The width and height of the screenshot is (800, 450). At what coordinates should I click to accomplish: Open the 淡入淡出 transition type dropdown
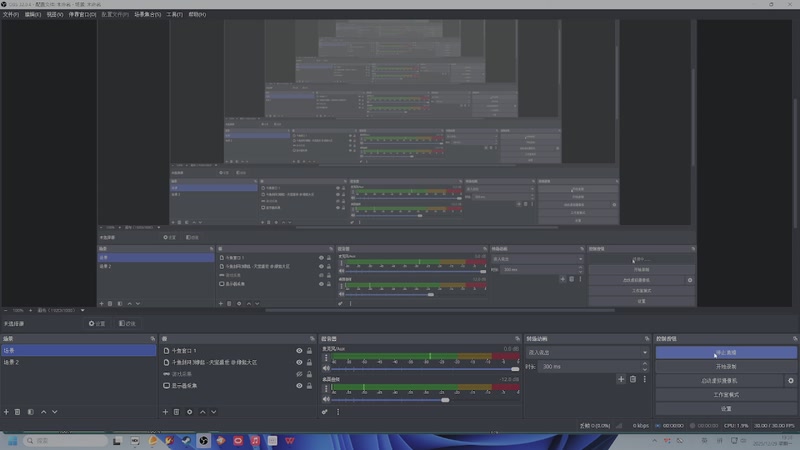(587, 353)
